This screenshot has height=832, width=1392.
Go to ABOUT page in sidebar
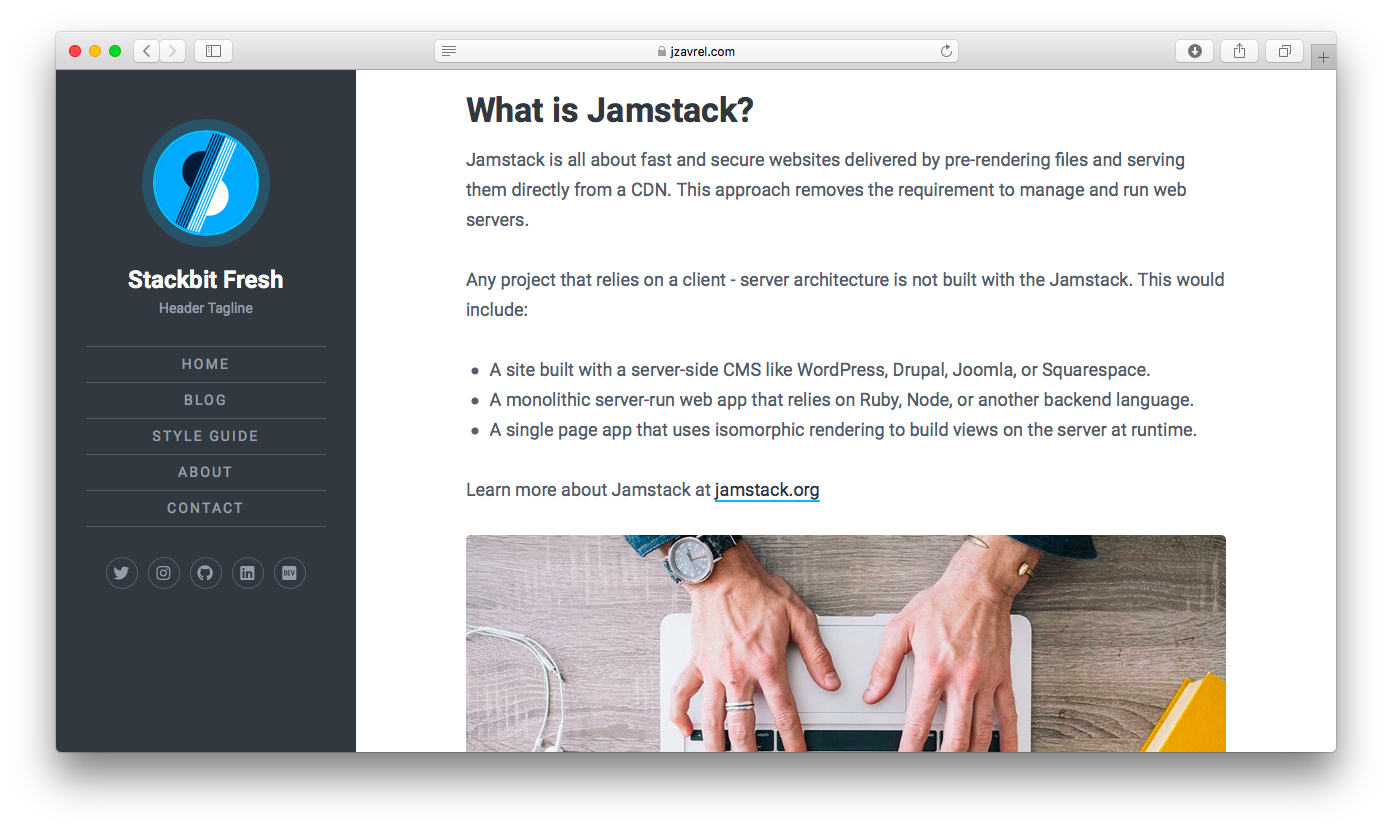[x=206, y=472]
